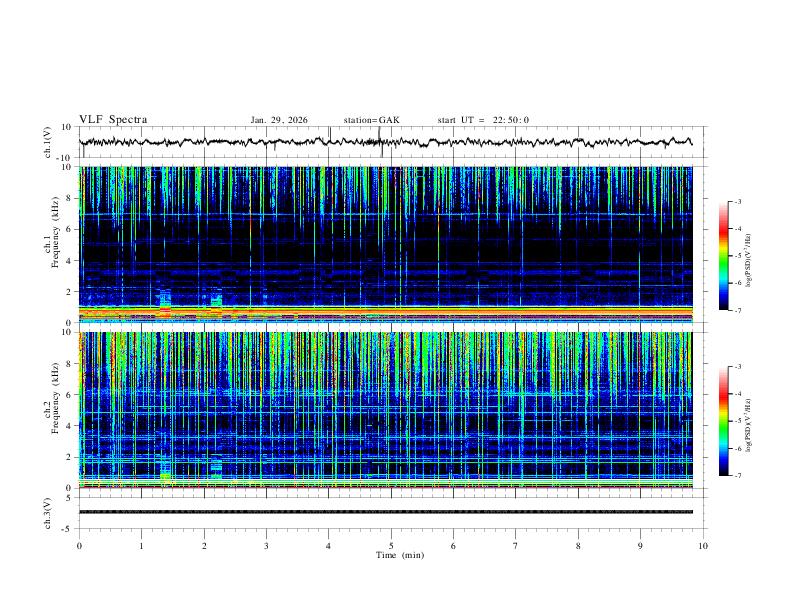Screen dimensions: 792x612
Task: Click the 1 tick label on time axis
Action: click(141, 546)
